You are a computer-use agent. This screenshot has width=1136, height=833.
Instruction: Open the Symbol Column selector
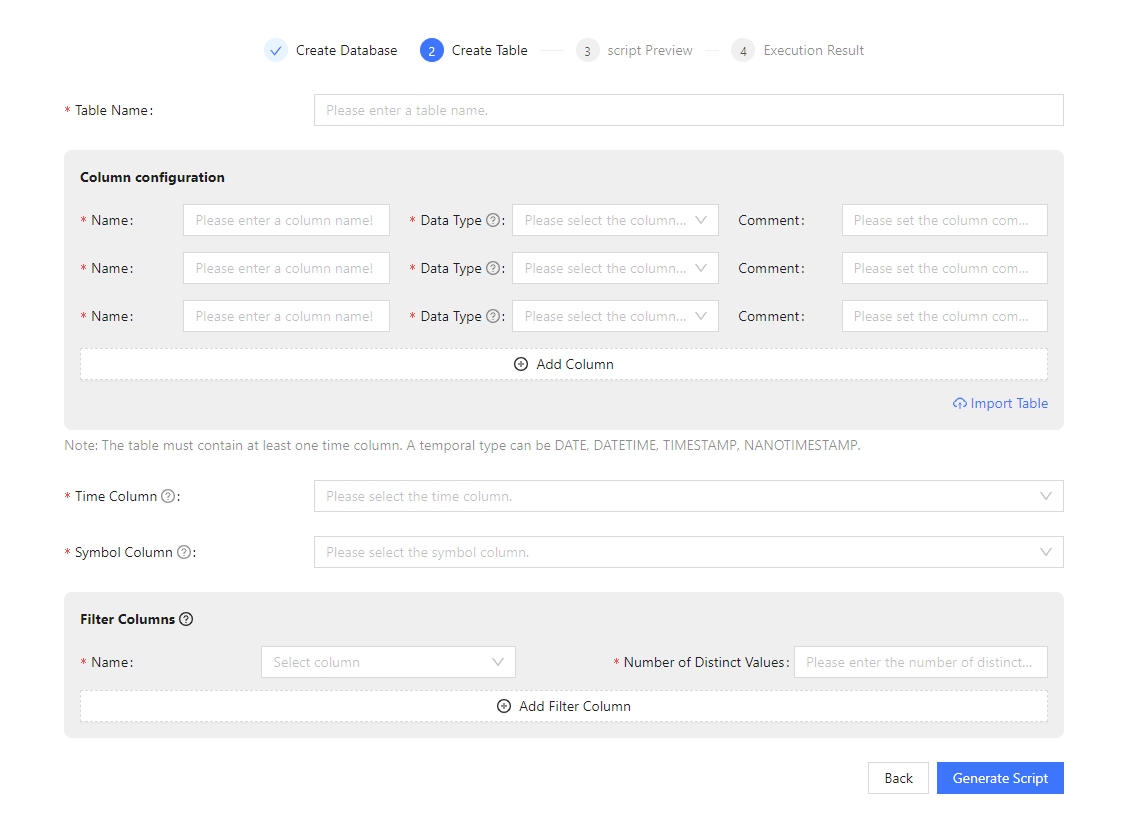[688, 553]
